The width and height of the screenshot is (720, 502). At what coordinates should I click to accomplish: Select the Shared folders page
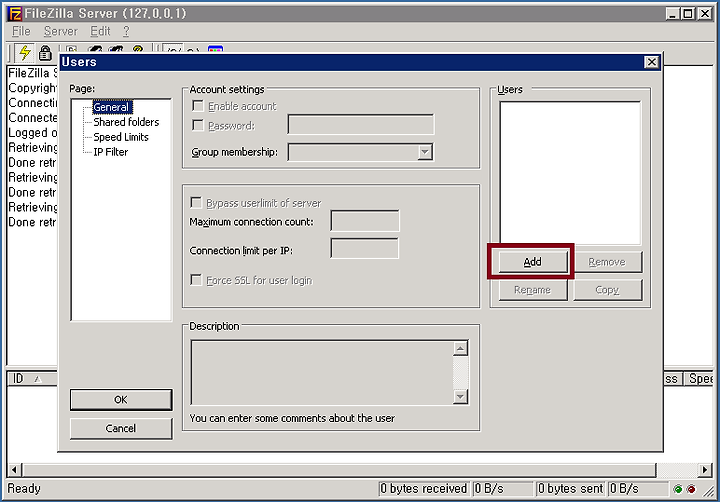[126, 122]
